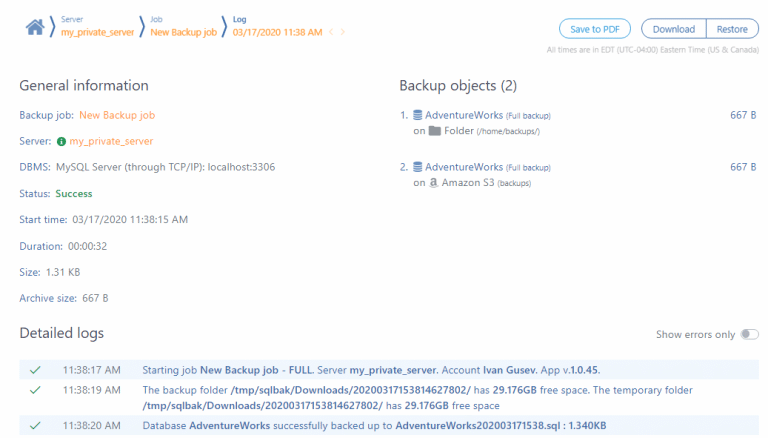The image size is (768, 438).
Task: Open the New Backup job link in General information
Action: coord(117,115)
